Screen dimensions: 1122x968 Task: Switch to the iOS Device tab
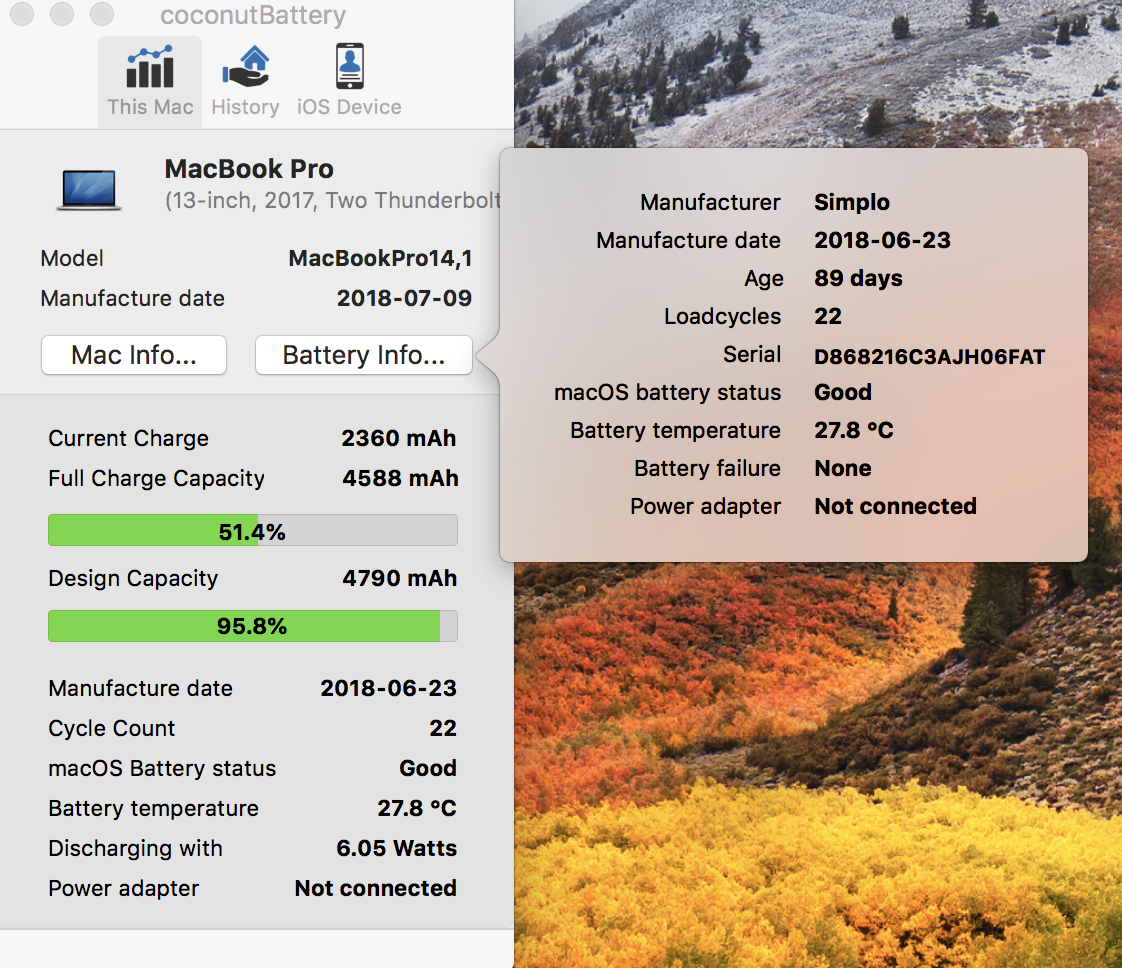coord(349,81)
